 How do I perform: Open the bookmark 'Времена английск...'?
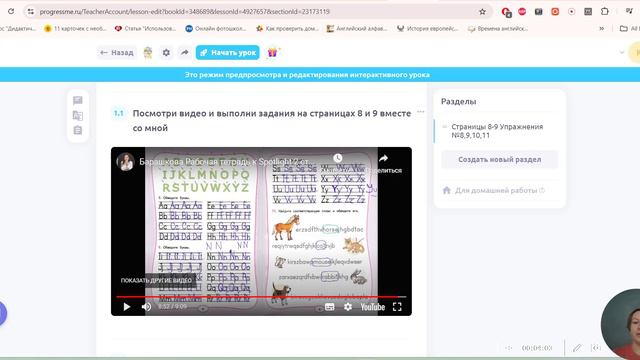pos(498,29)
